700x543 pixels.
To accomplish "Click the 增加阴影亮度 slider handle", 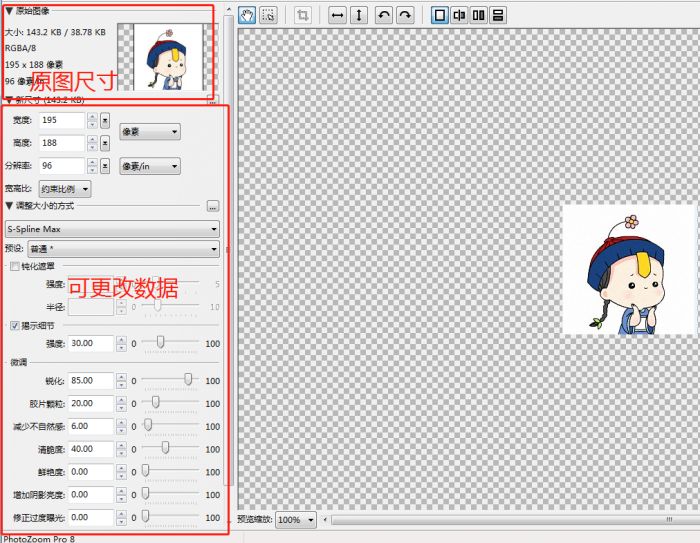I will tap(145, 493).
